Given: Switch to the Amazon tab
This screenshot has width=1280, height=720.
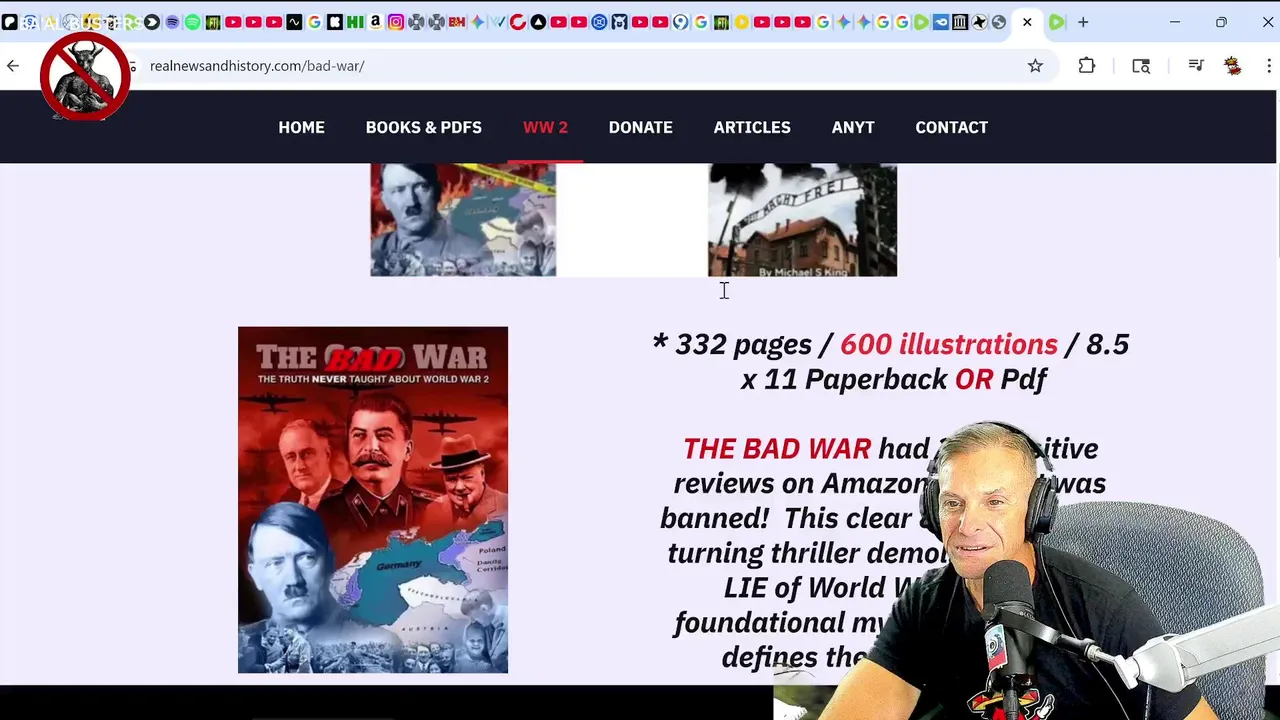Looking at the screenshot, I should [x=375, y=22].
